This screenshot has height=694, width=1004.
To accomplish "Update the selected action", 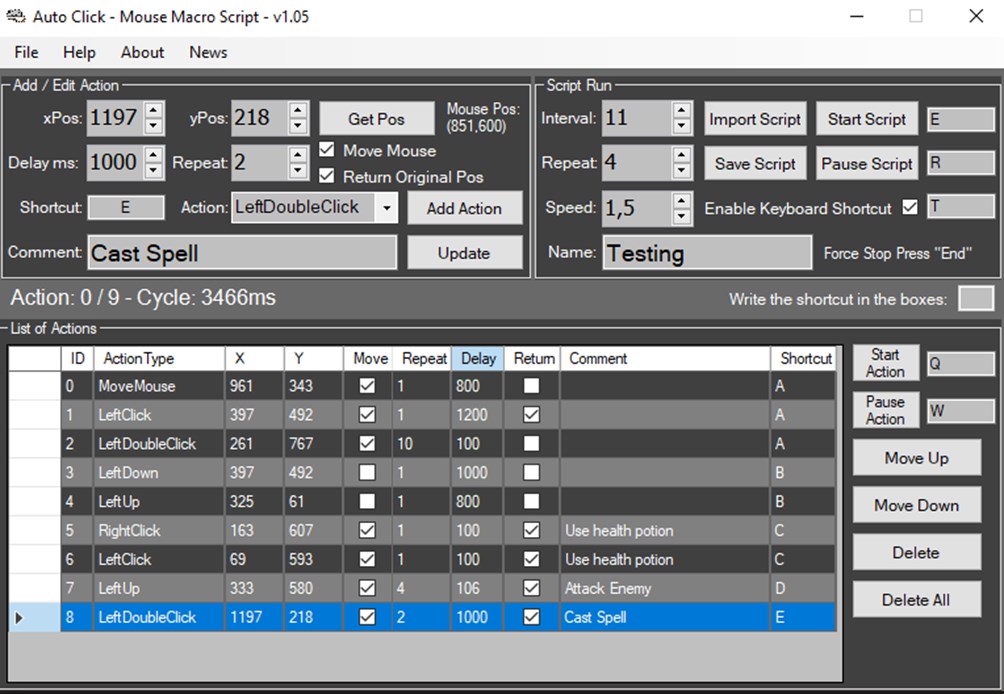I will click(465, 252).
